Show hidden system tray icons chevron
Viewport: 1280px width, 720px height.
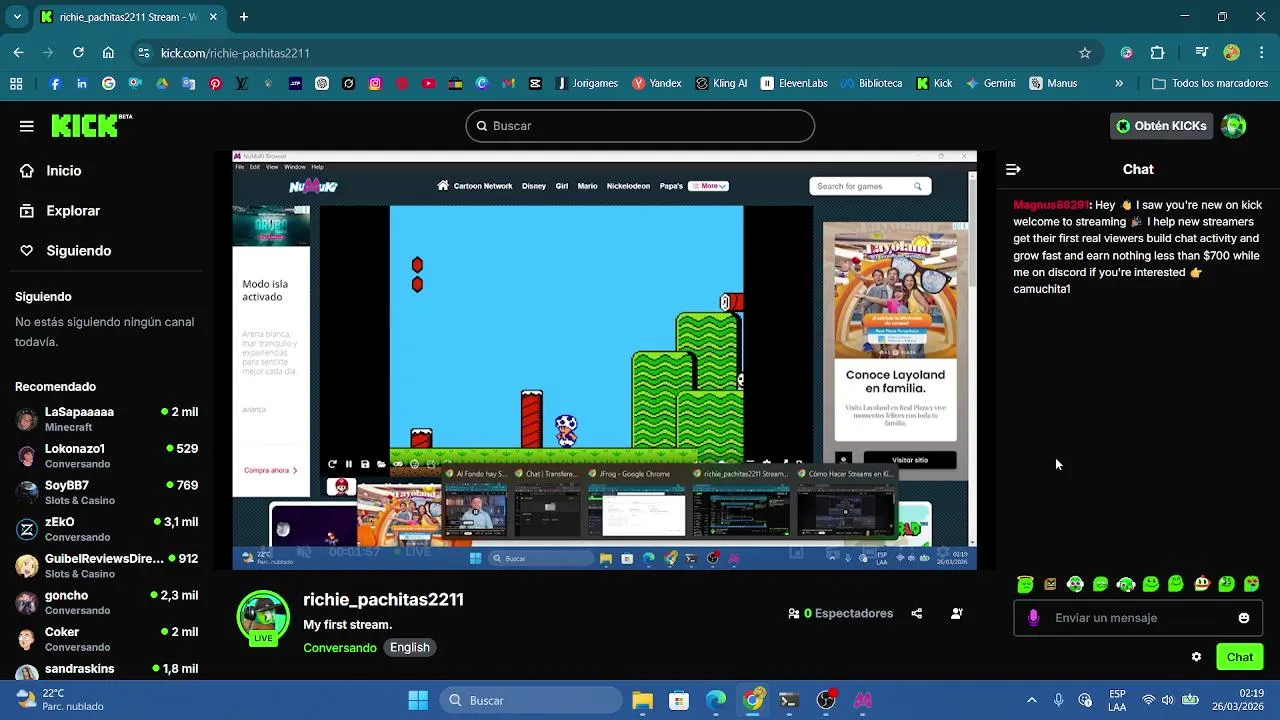[1032, 700]
